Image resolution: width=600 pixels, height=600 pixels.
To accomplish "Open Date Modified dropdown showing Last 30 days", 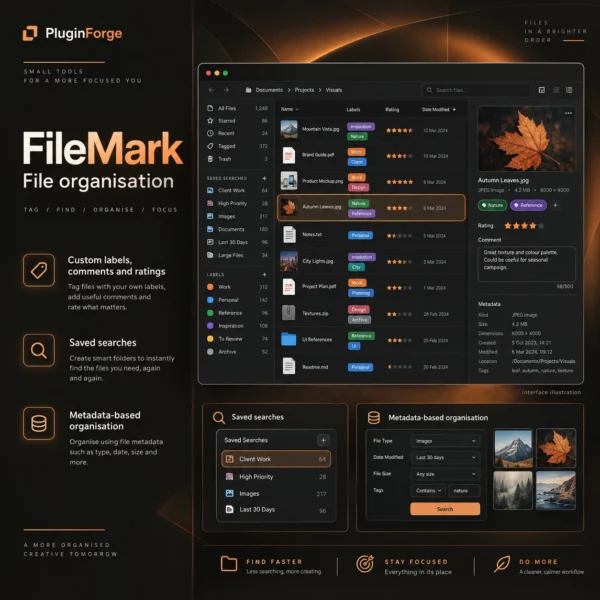I will tap(445, 458).
